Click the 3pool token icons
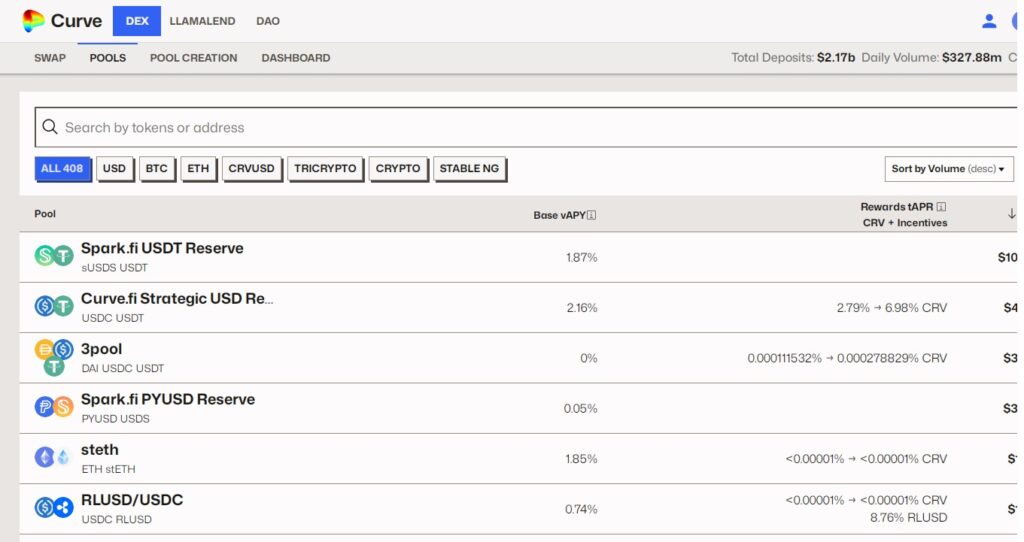The image size is (1024, 542). (x=54, y=357)
